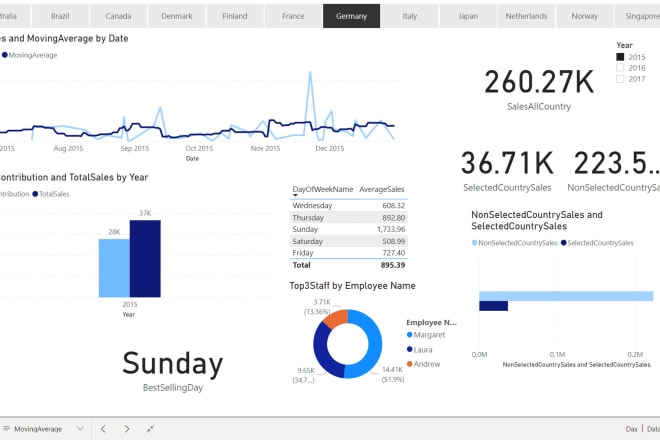Select the Canada country tab
The height and width of the screenshot is (440, 660).
coord(118,16)
